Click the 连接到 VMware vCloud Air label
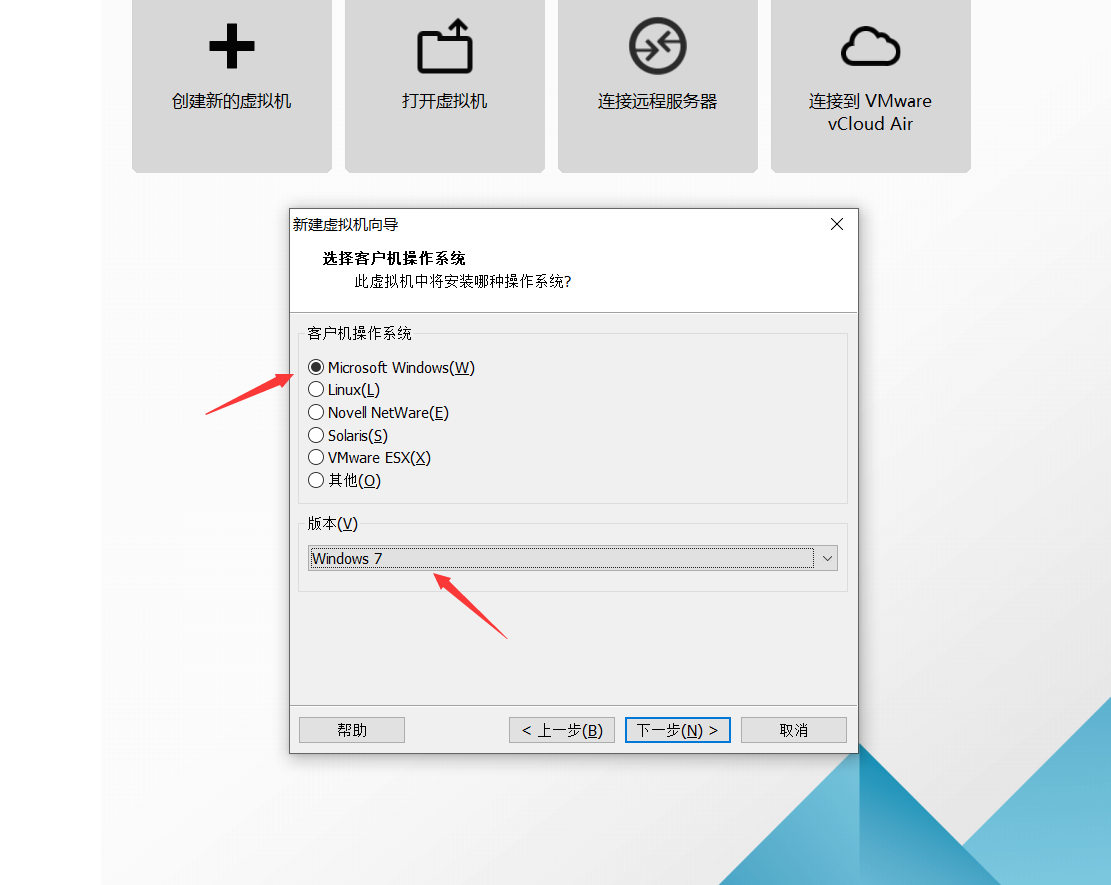 [870, 112]
